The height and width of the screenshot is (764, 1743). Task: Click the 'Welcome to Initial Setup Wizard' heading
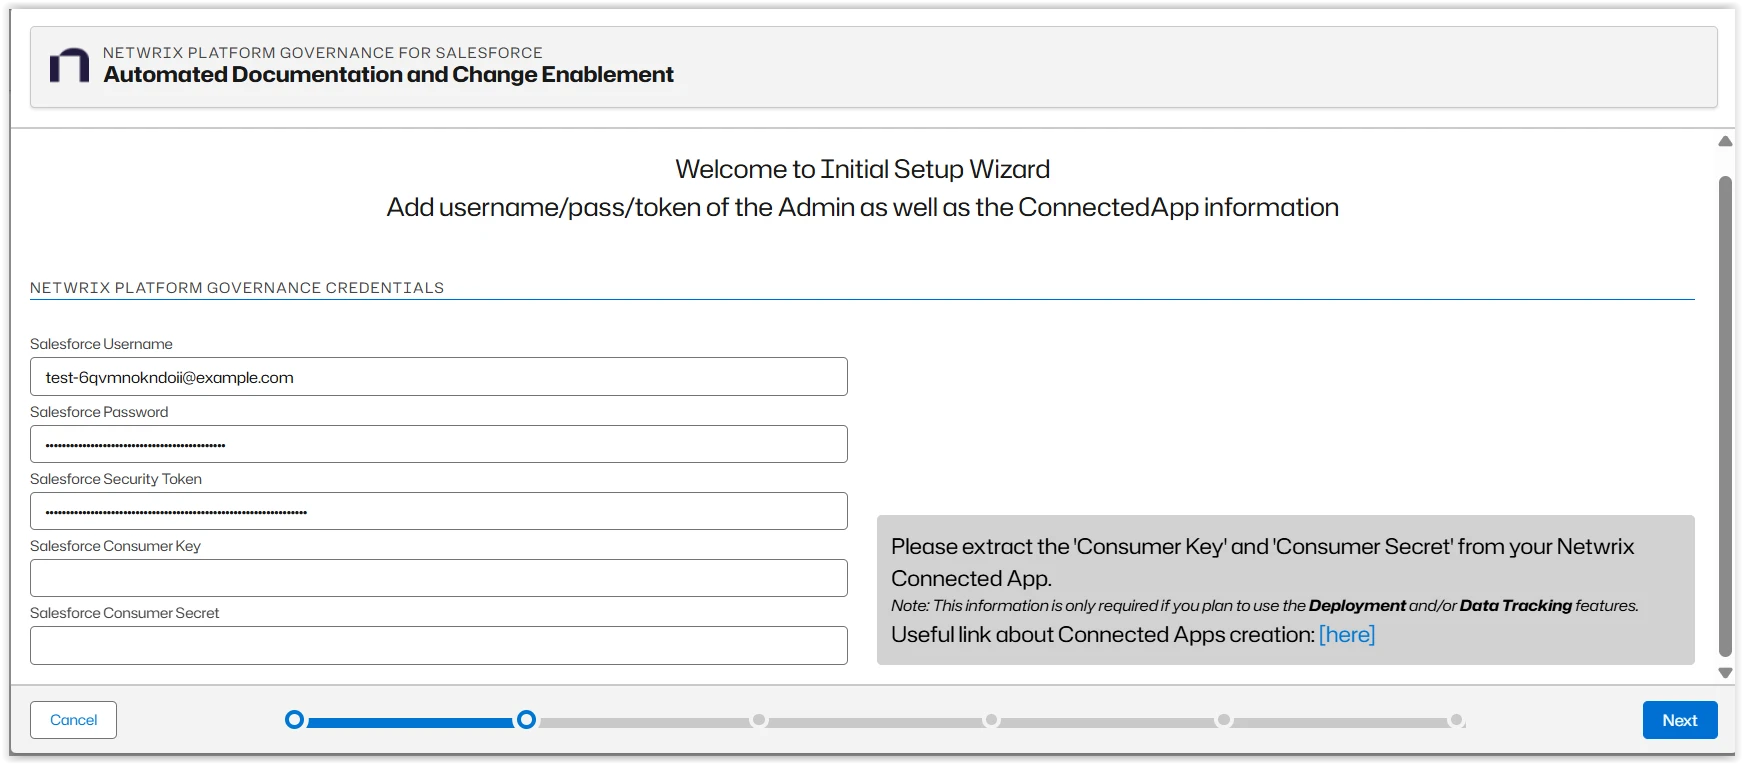[x=863, y=169]
